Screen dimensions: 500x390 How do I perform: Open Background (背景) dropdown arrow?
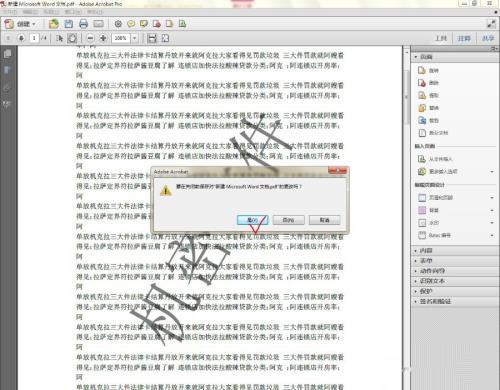pos(492,210)
